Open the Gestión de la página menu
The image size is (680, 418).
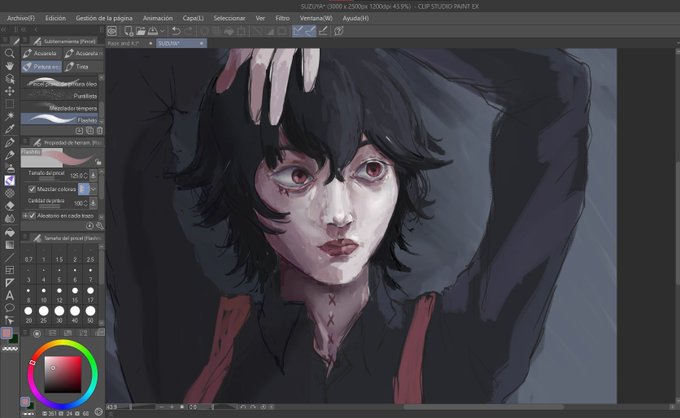coord(104,18)
